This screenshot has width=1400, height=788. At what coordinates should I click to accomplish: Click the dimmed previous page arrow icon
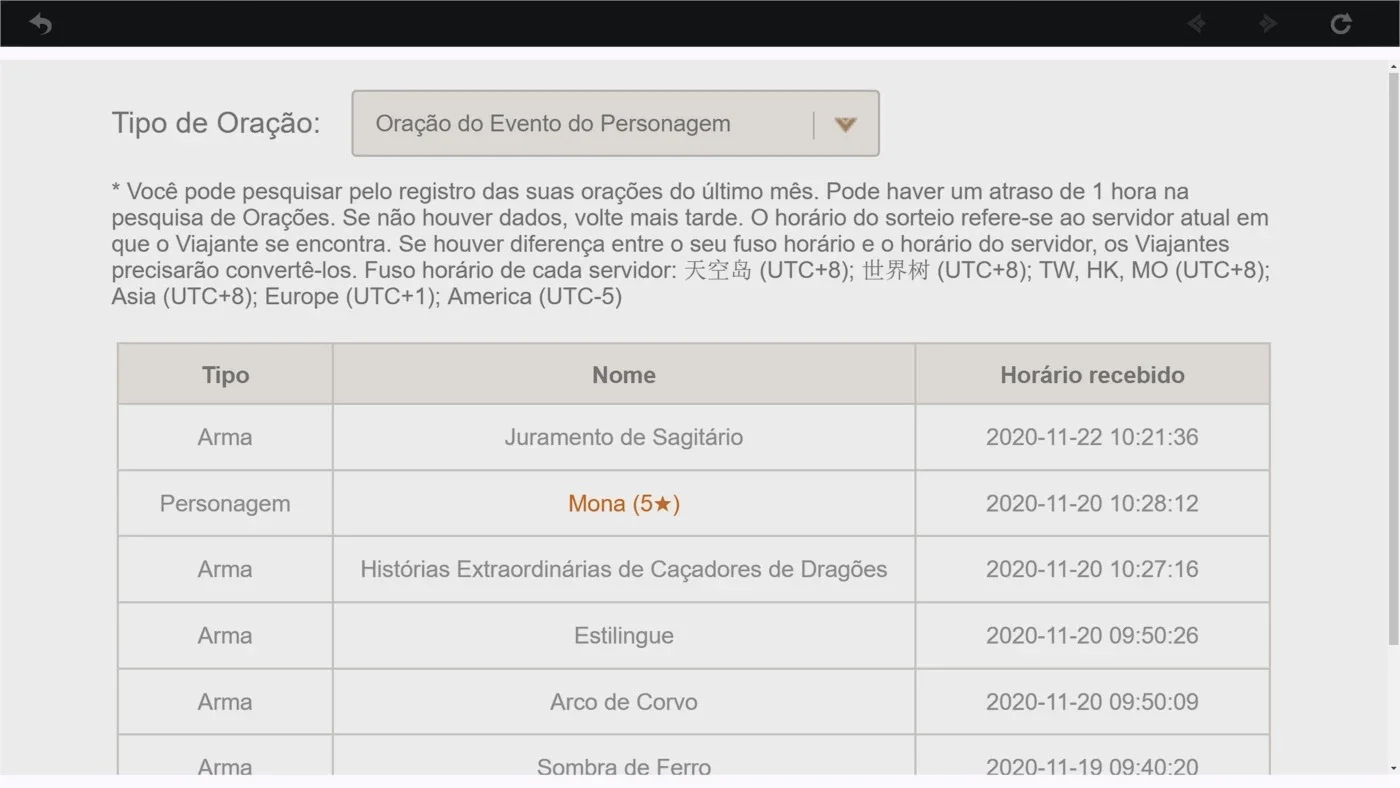click(1196, 23)
